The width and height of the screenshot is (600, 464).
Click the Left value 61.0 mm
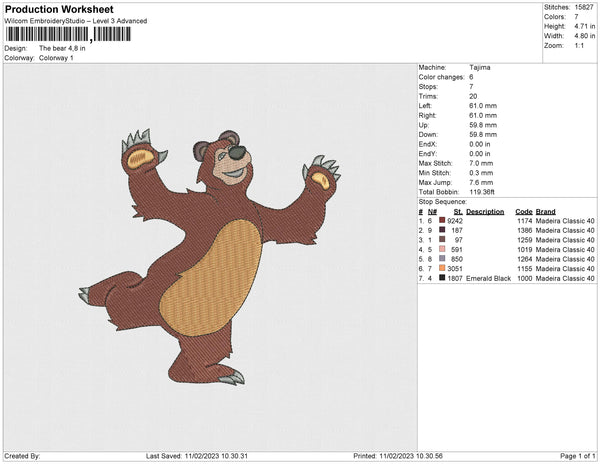(483, 106)
